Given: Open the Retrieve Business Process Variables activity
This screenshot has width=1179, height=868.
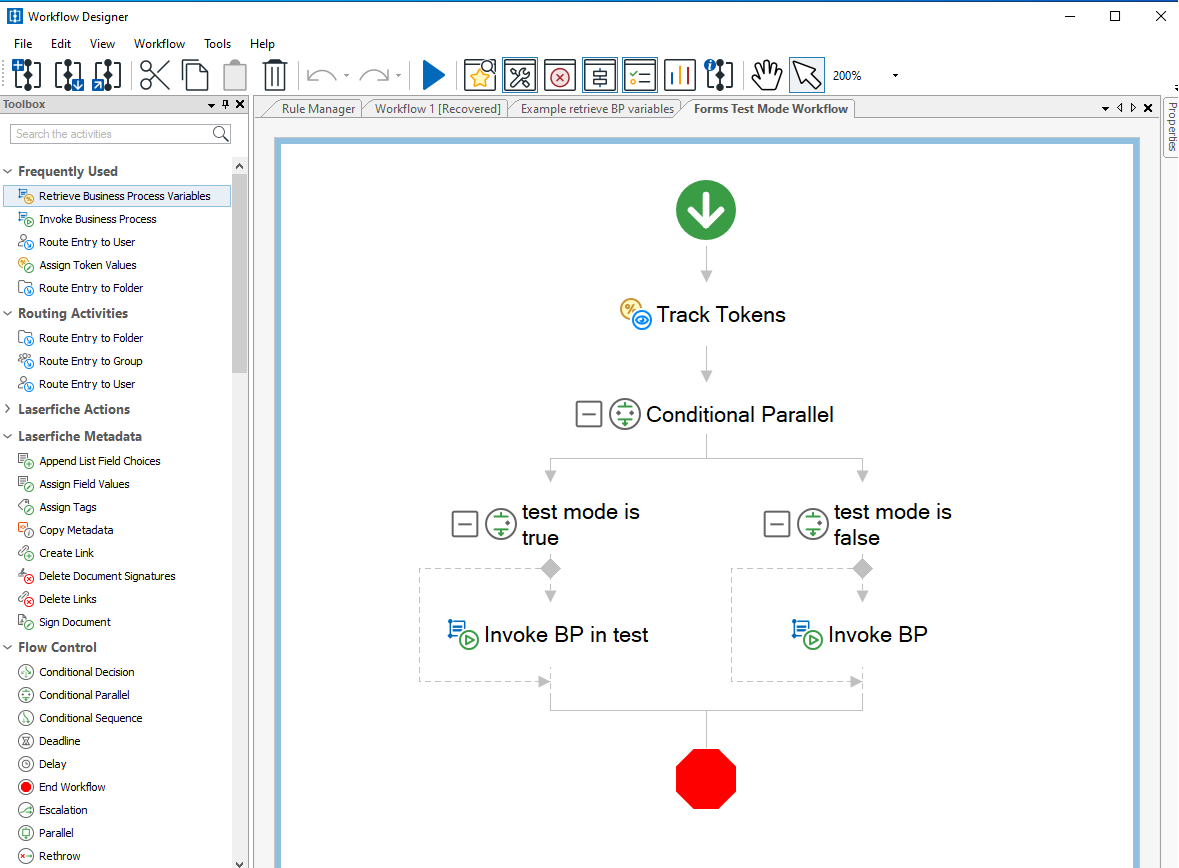Looking at the screenshot, I should pos(117,195).
